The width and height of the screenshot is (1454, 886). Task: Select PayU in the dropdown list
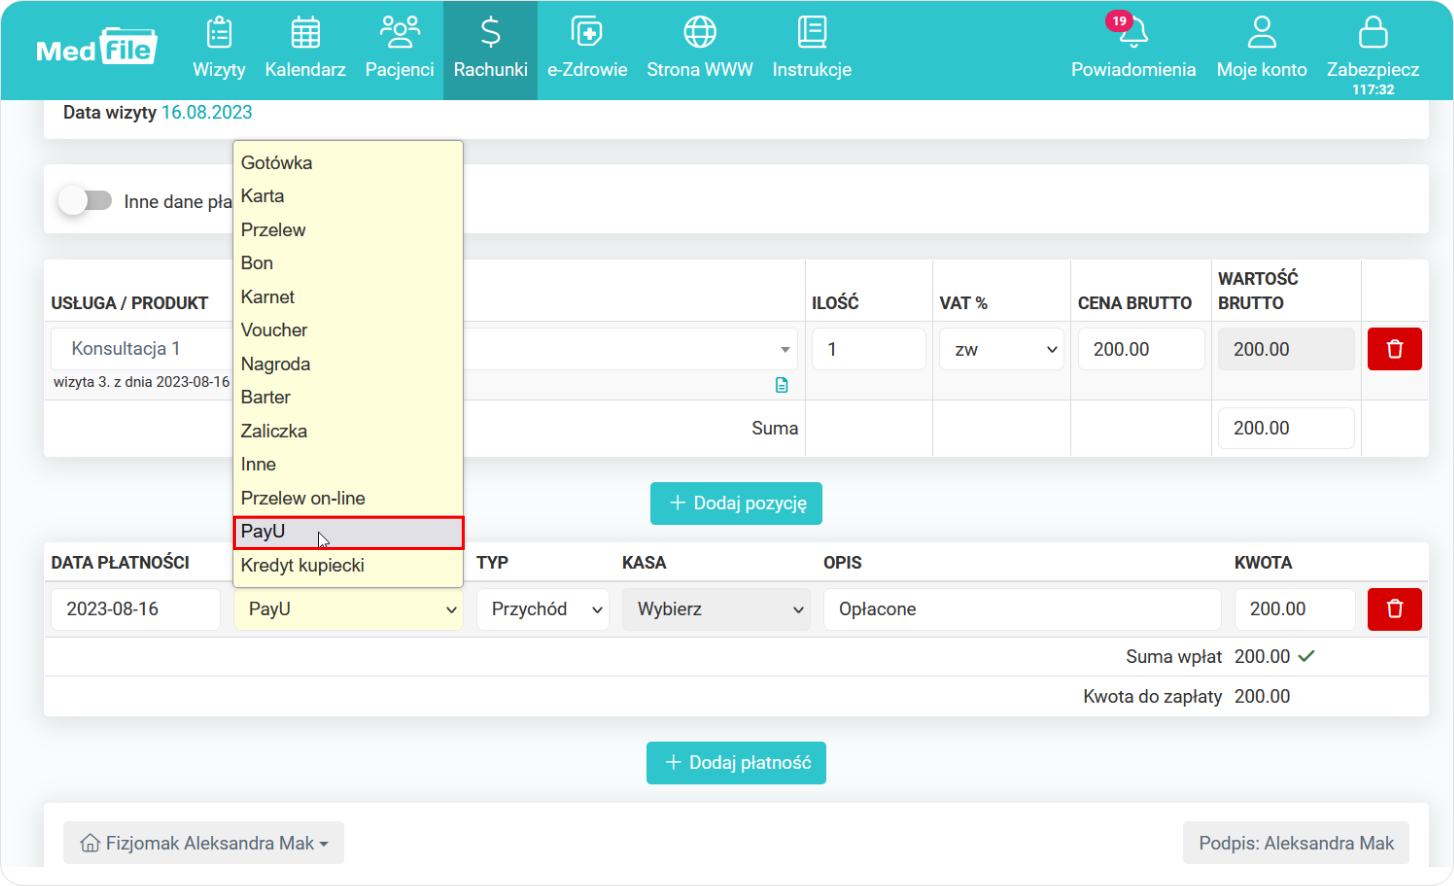pyautogui.click(x=348, y=532)
